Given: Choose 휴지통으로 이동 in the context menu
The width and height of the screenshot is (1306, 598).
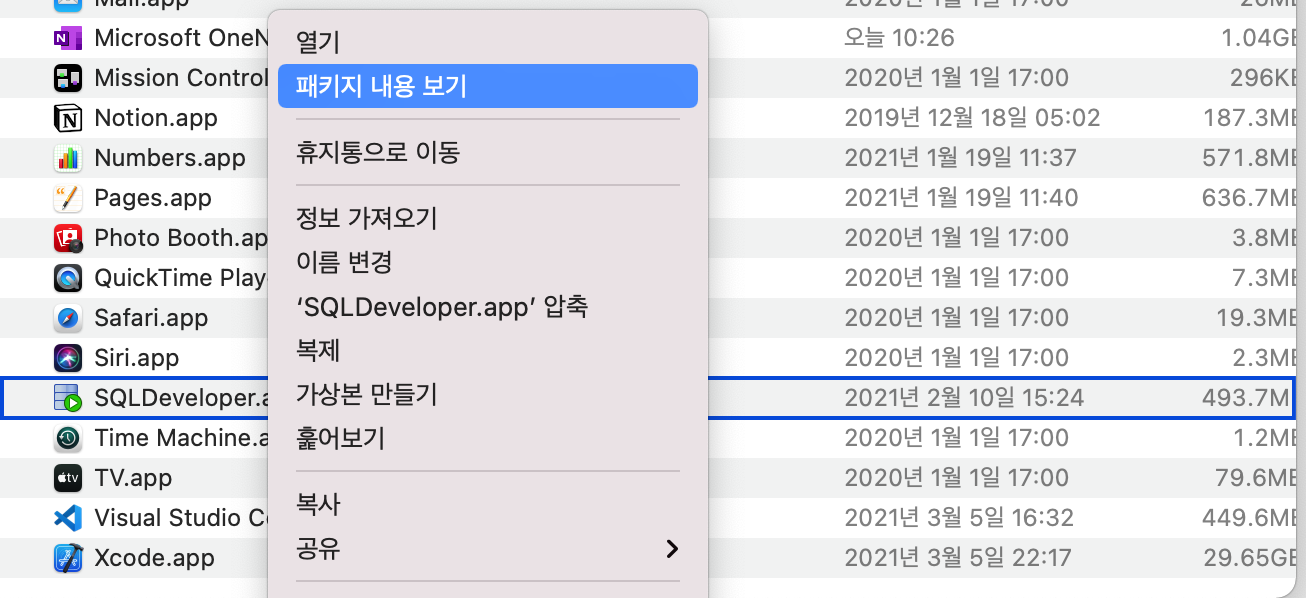Looking at the screenshot, I should (488, 152).
